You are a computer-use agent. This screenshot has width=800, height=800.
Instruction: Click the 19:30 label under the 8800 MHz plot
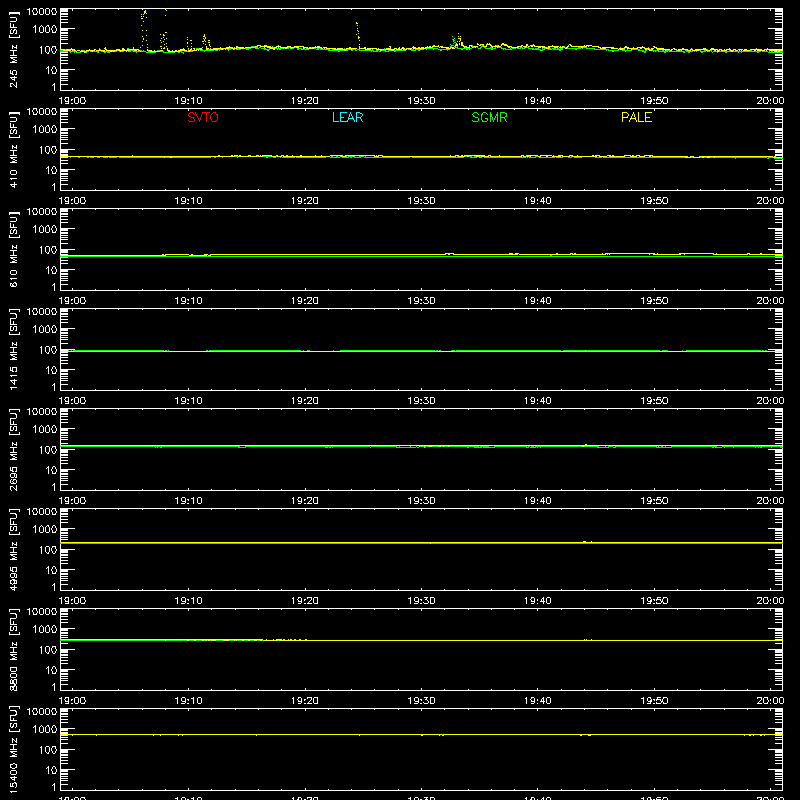421,701
